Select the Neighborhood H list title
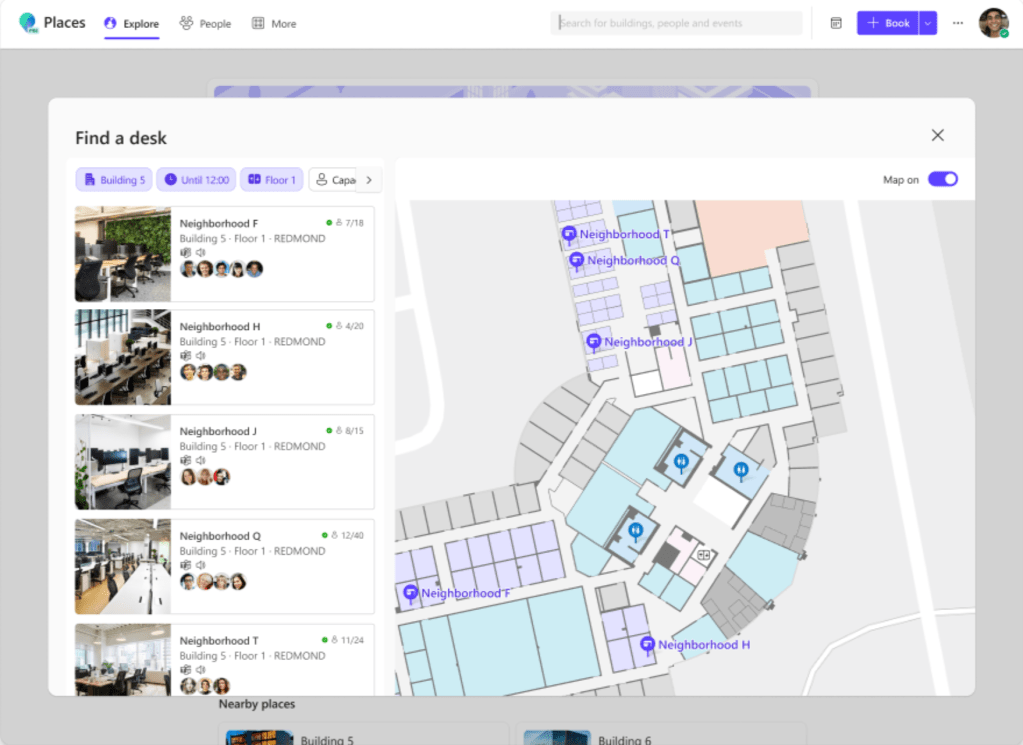The image size is (1023, 745). (x=220, y=326)
